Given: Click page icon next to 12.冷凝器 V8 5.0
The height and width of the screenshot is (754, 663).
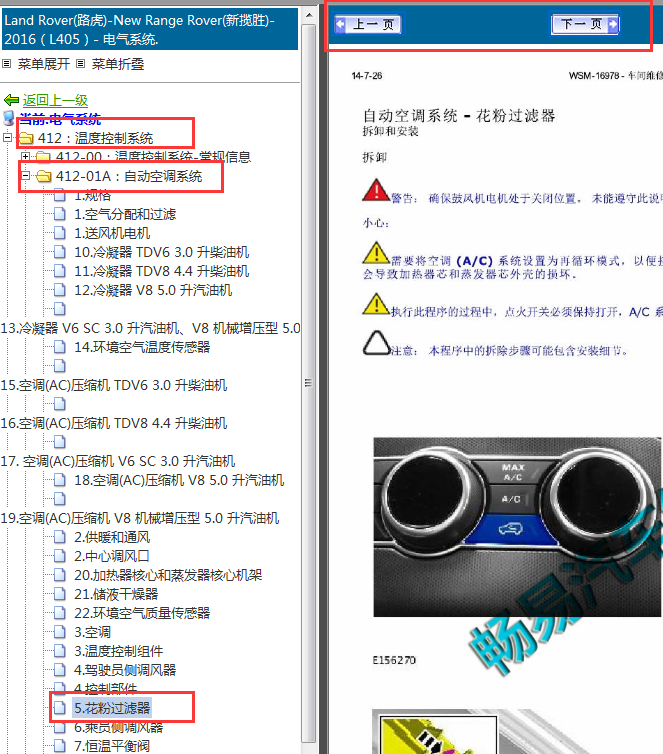Looking at the screenshot, I should coord(60,290).
